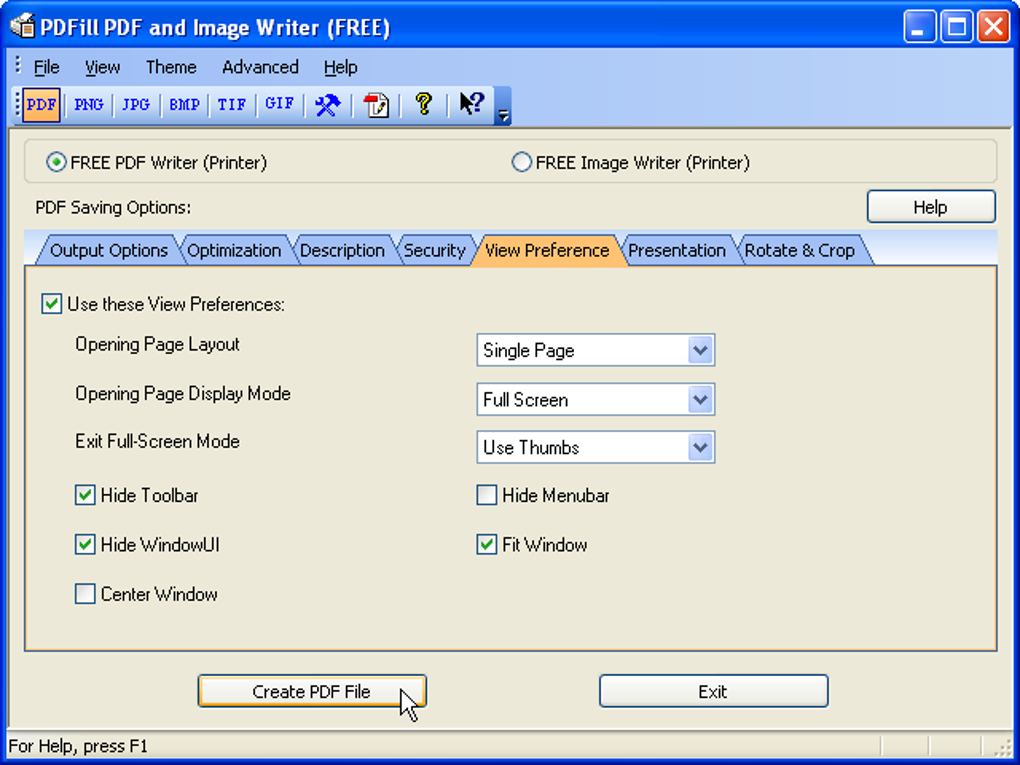Open the toolbar overflow options arrow

tap(503, 106)
